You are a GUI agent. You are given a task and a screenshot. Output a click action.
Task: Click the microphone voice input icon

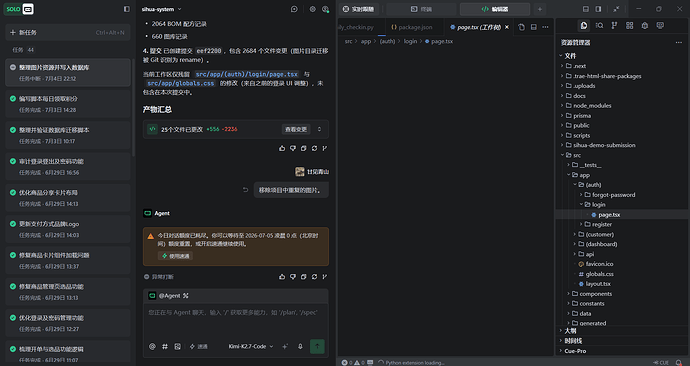click(300, 347)
